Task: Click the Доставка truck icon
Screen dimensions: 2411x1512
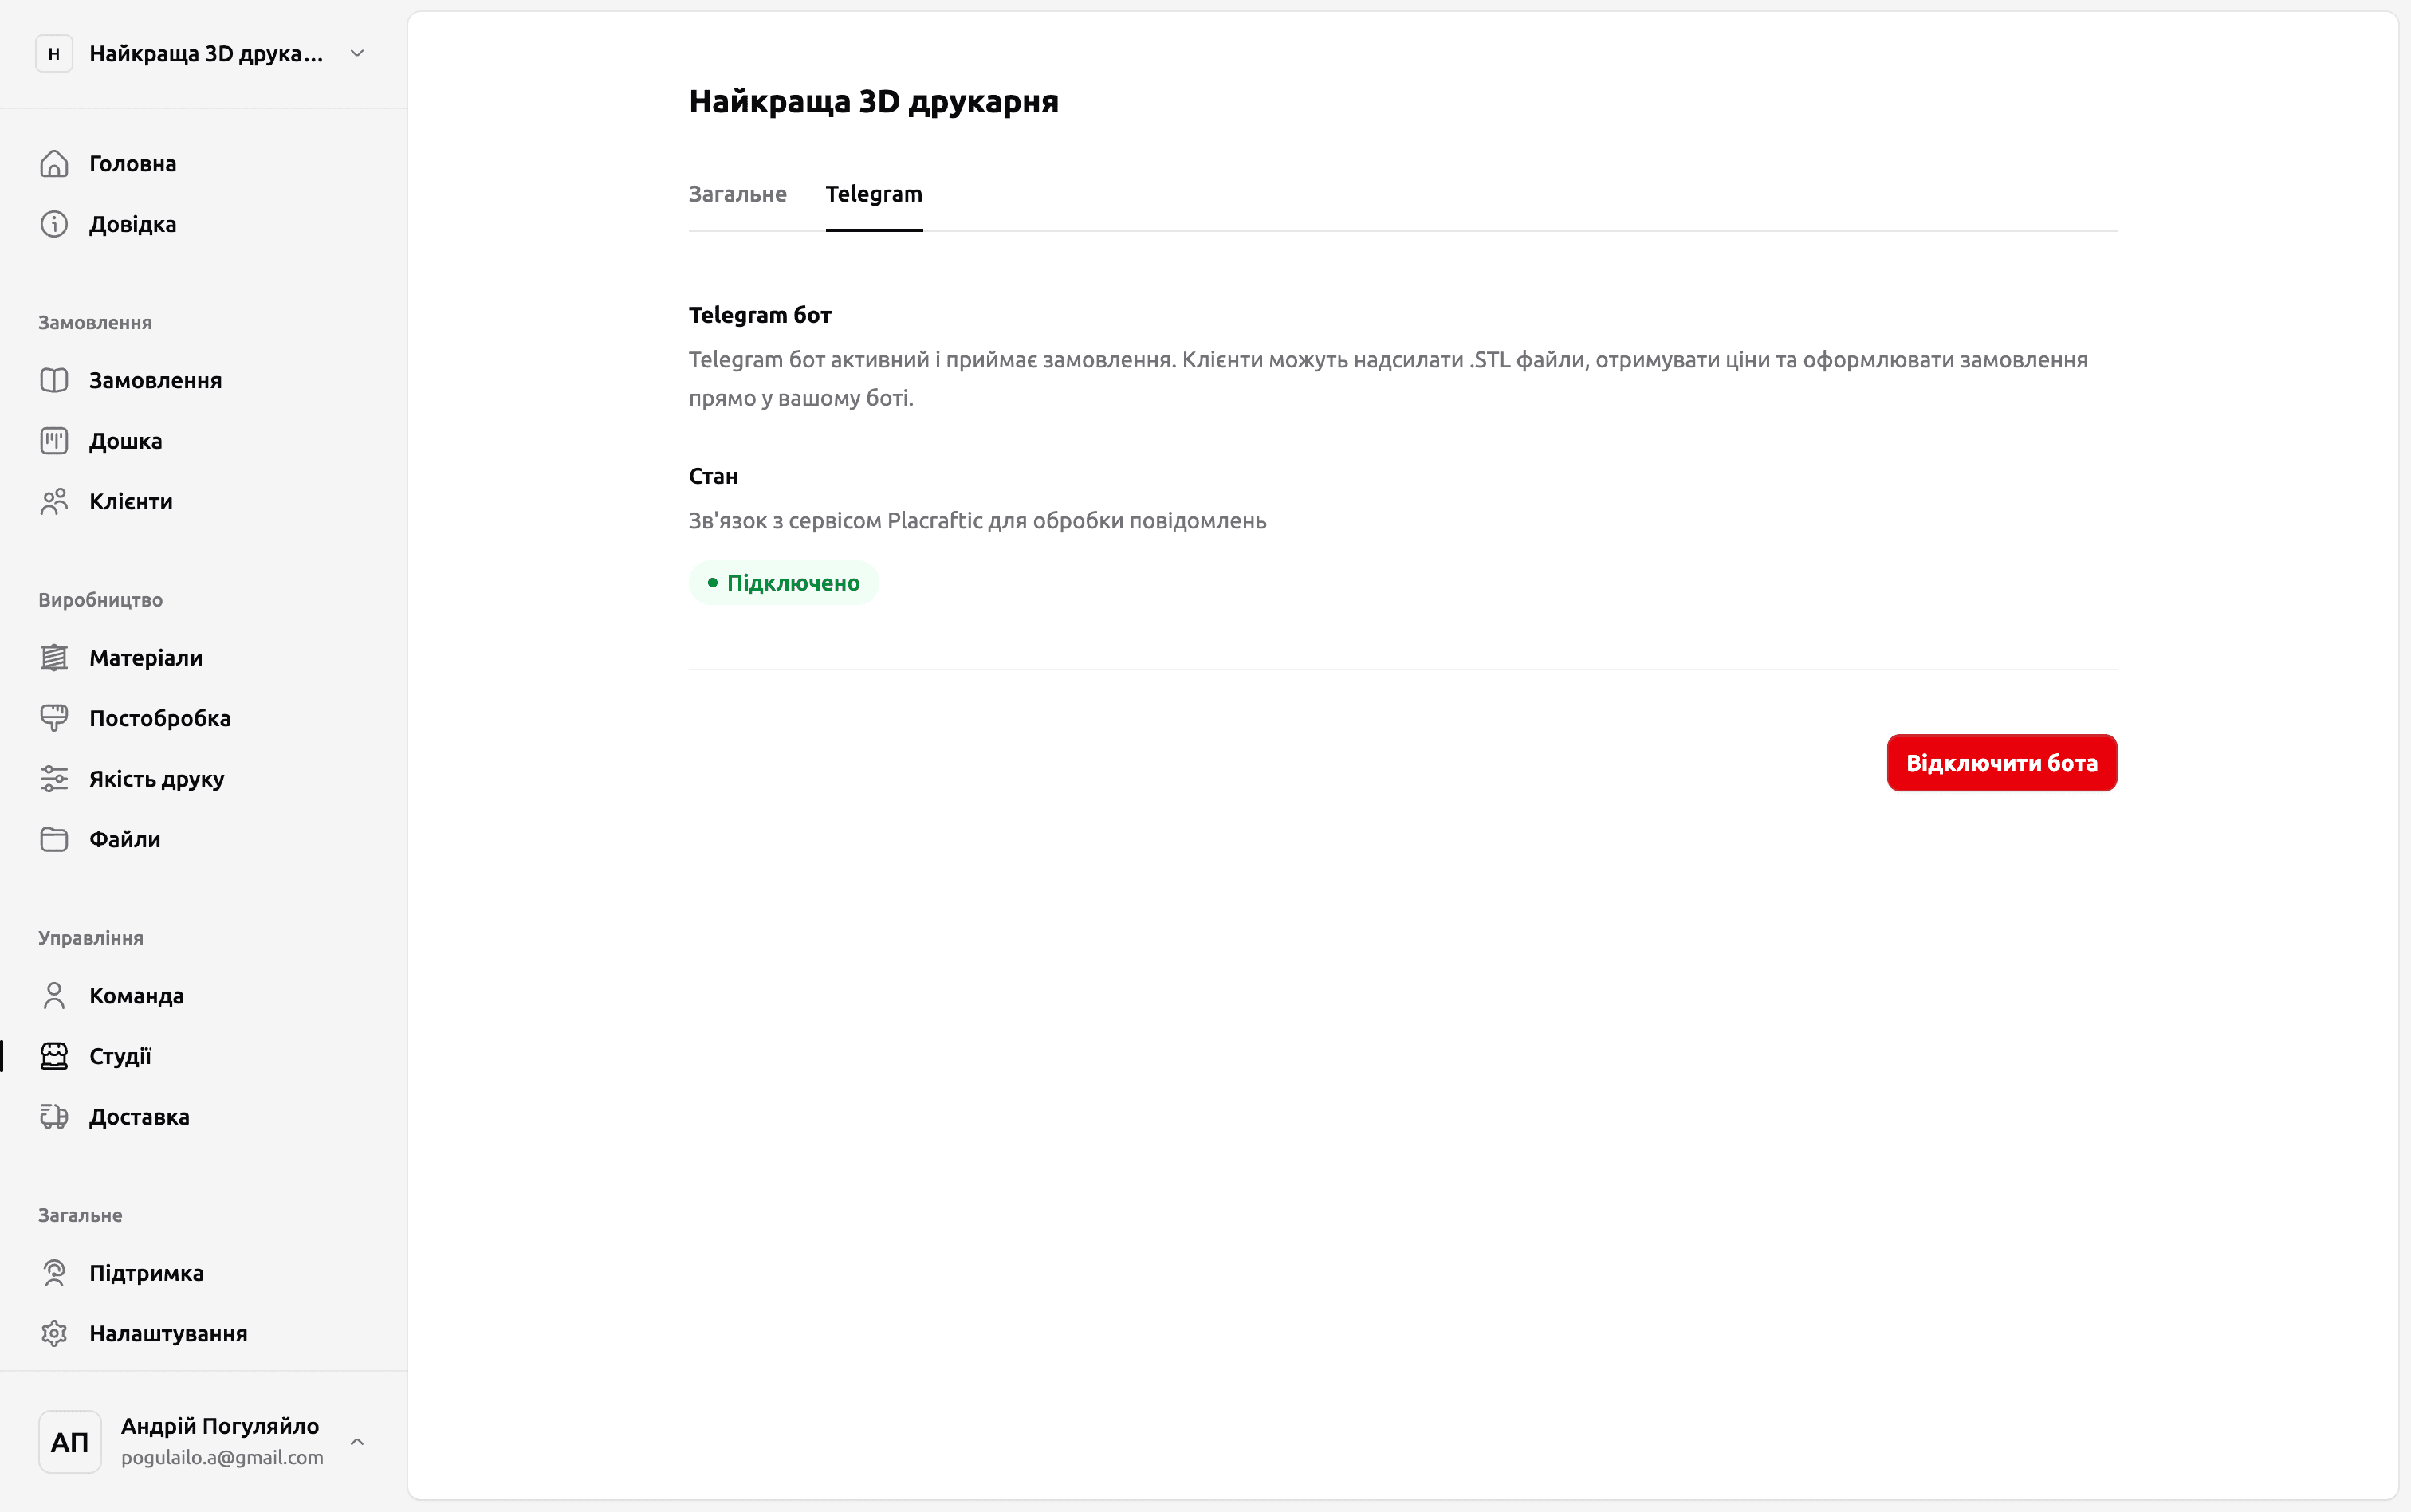Action: [54, 1117]
